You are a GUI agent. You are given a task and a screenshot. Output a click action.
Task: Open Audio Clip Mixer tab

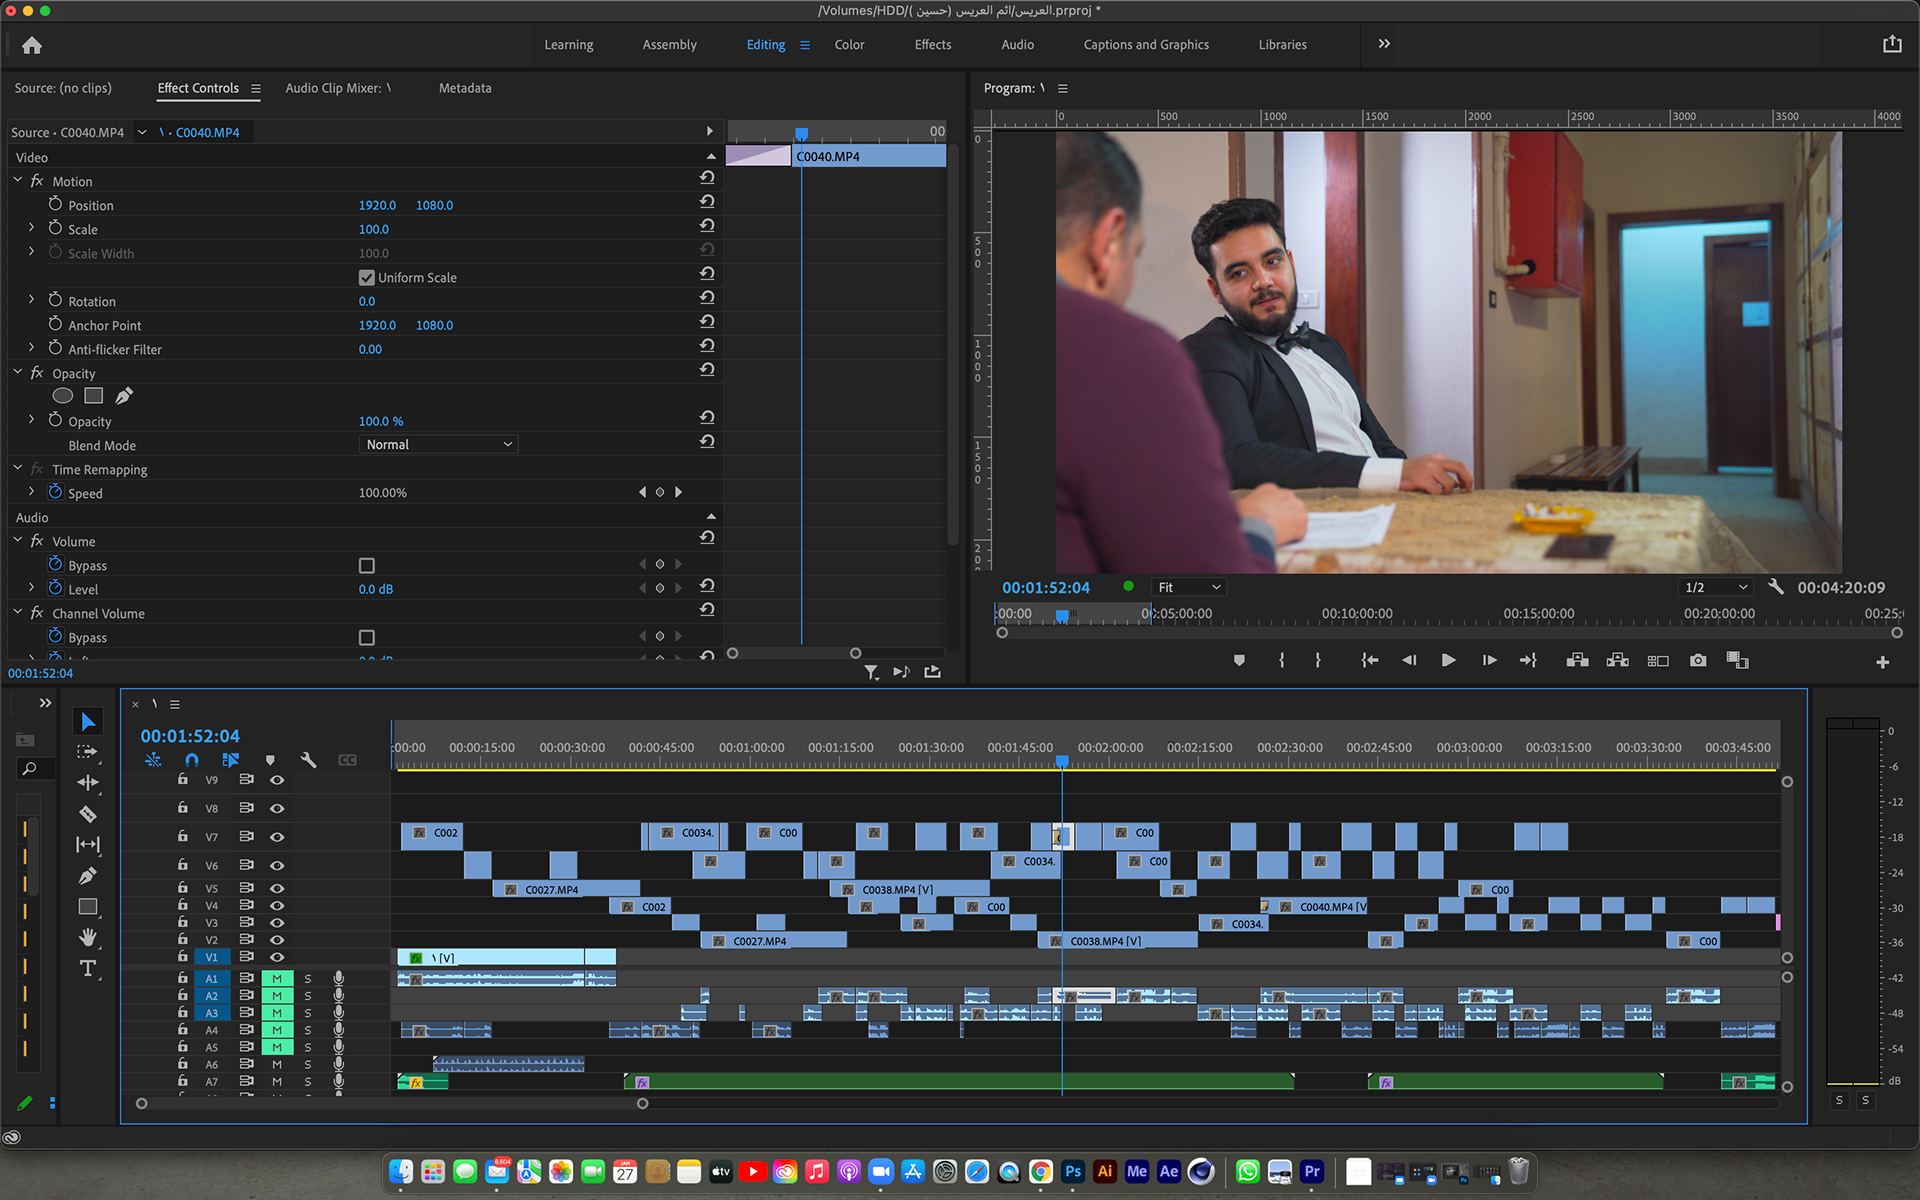(338, 88)
